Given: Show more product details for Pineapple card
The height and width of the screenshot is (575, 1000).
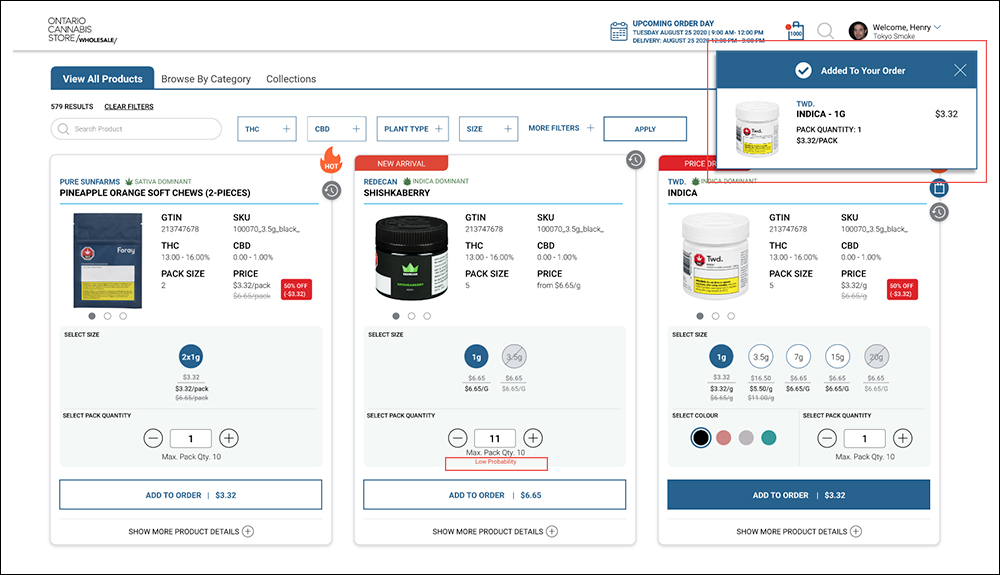Looking at the screenshot, I should click(x=191, y=532).
